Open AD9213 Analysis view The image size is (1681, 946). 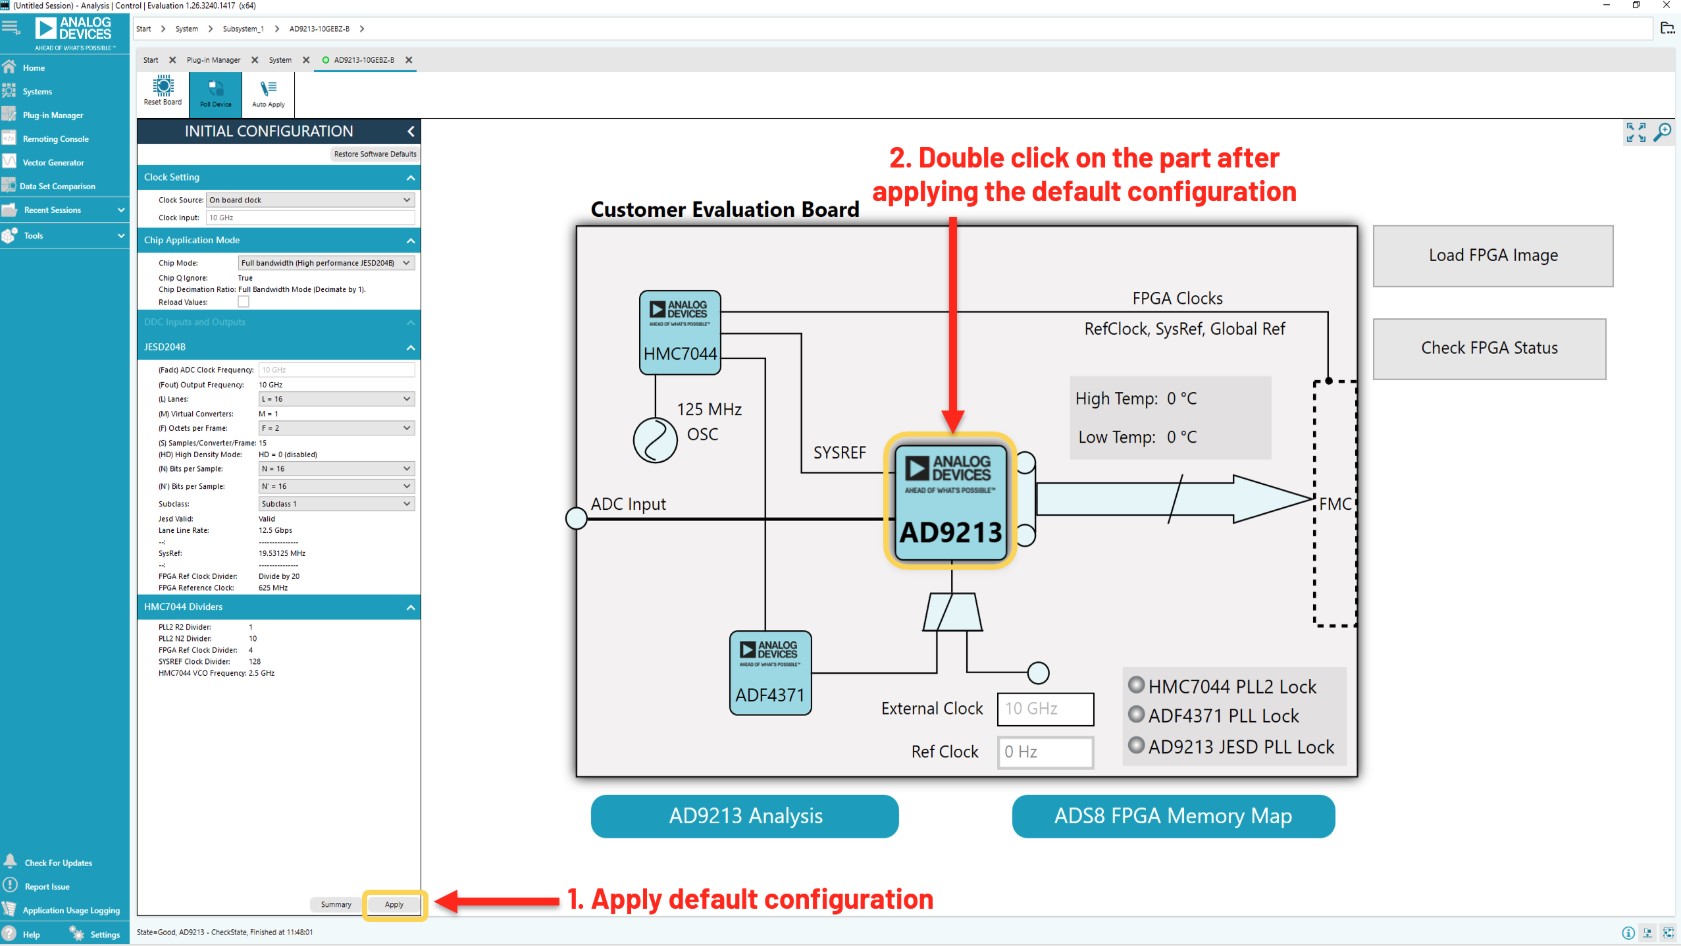click(x=745, y=816)
